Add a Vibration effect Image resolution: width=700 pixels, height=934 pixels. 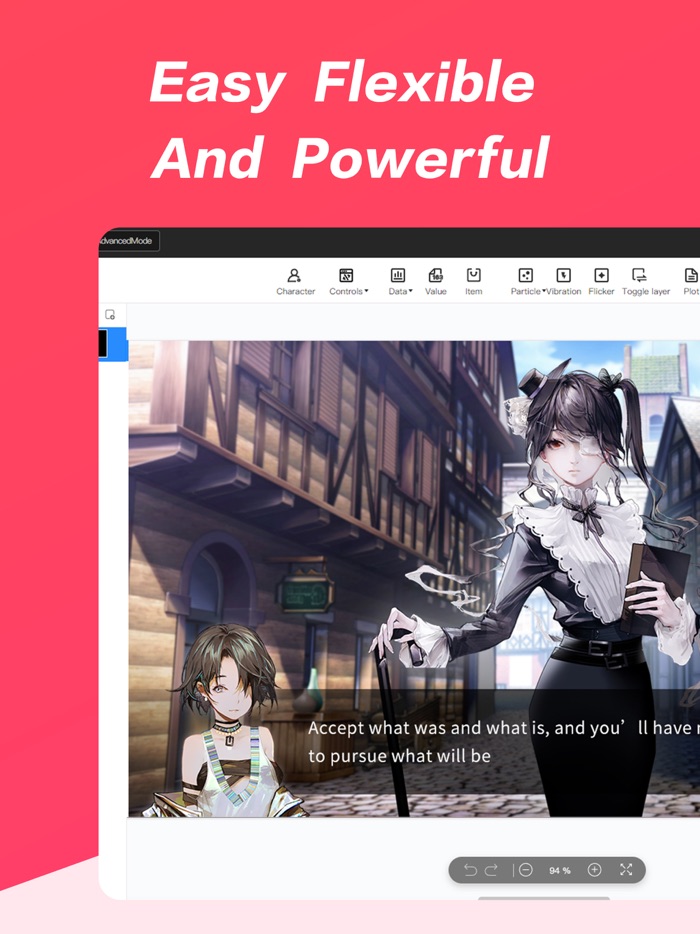[563, 281]
